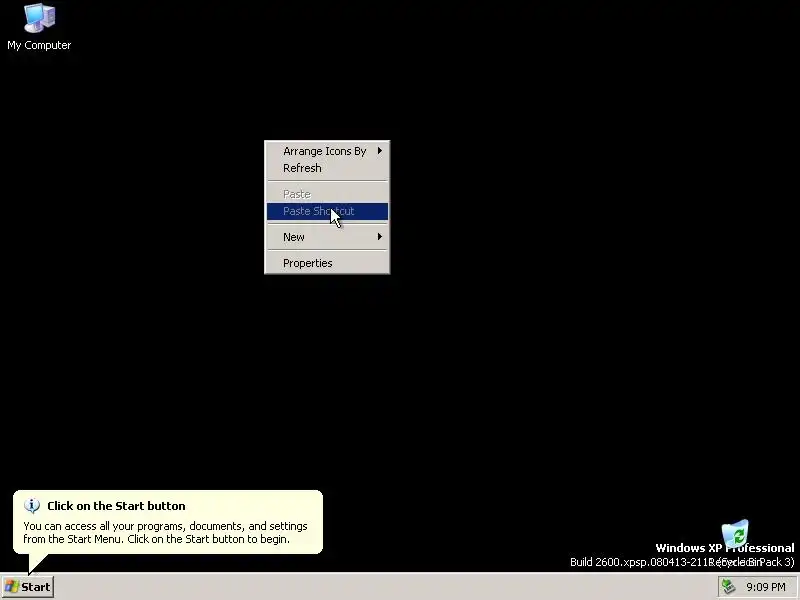Open the Arrange Icons By submenu
Screen dimensions: 800x600
[x=327, y=151]
